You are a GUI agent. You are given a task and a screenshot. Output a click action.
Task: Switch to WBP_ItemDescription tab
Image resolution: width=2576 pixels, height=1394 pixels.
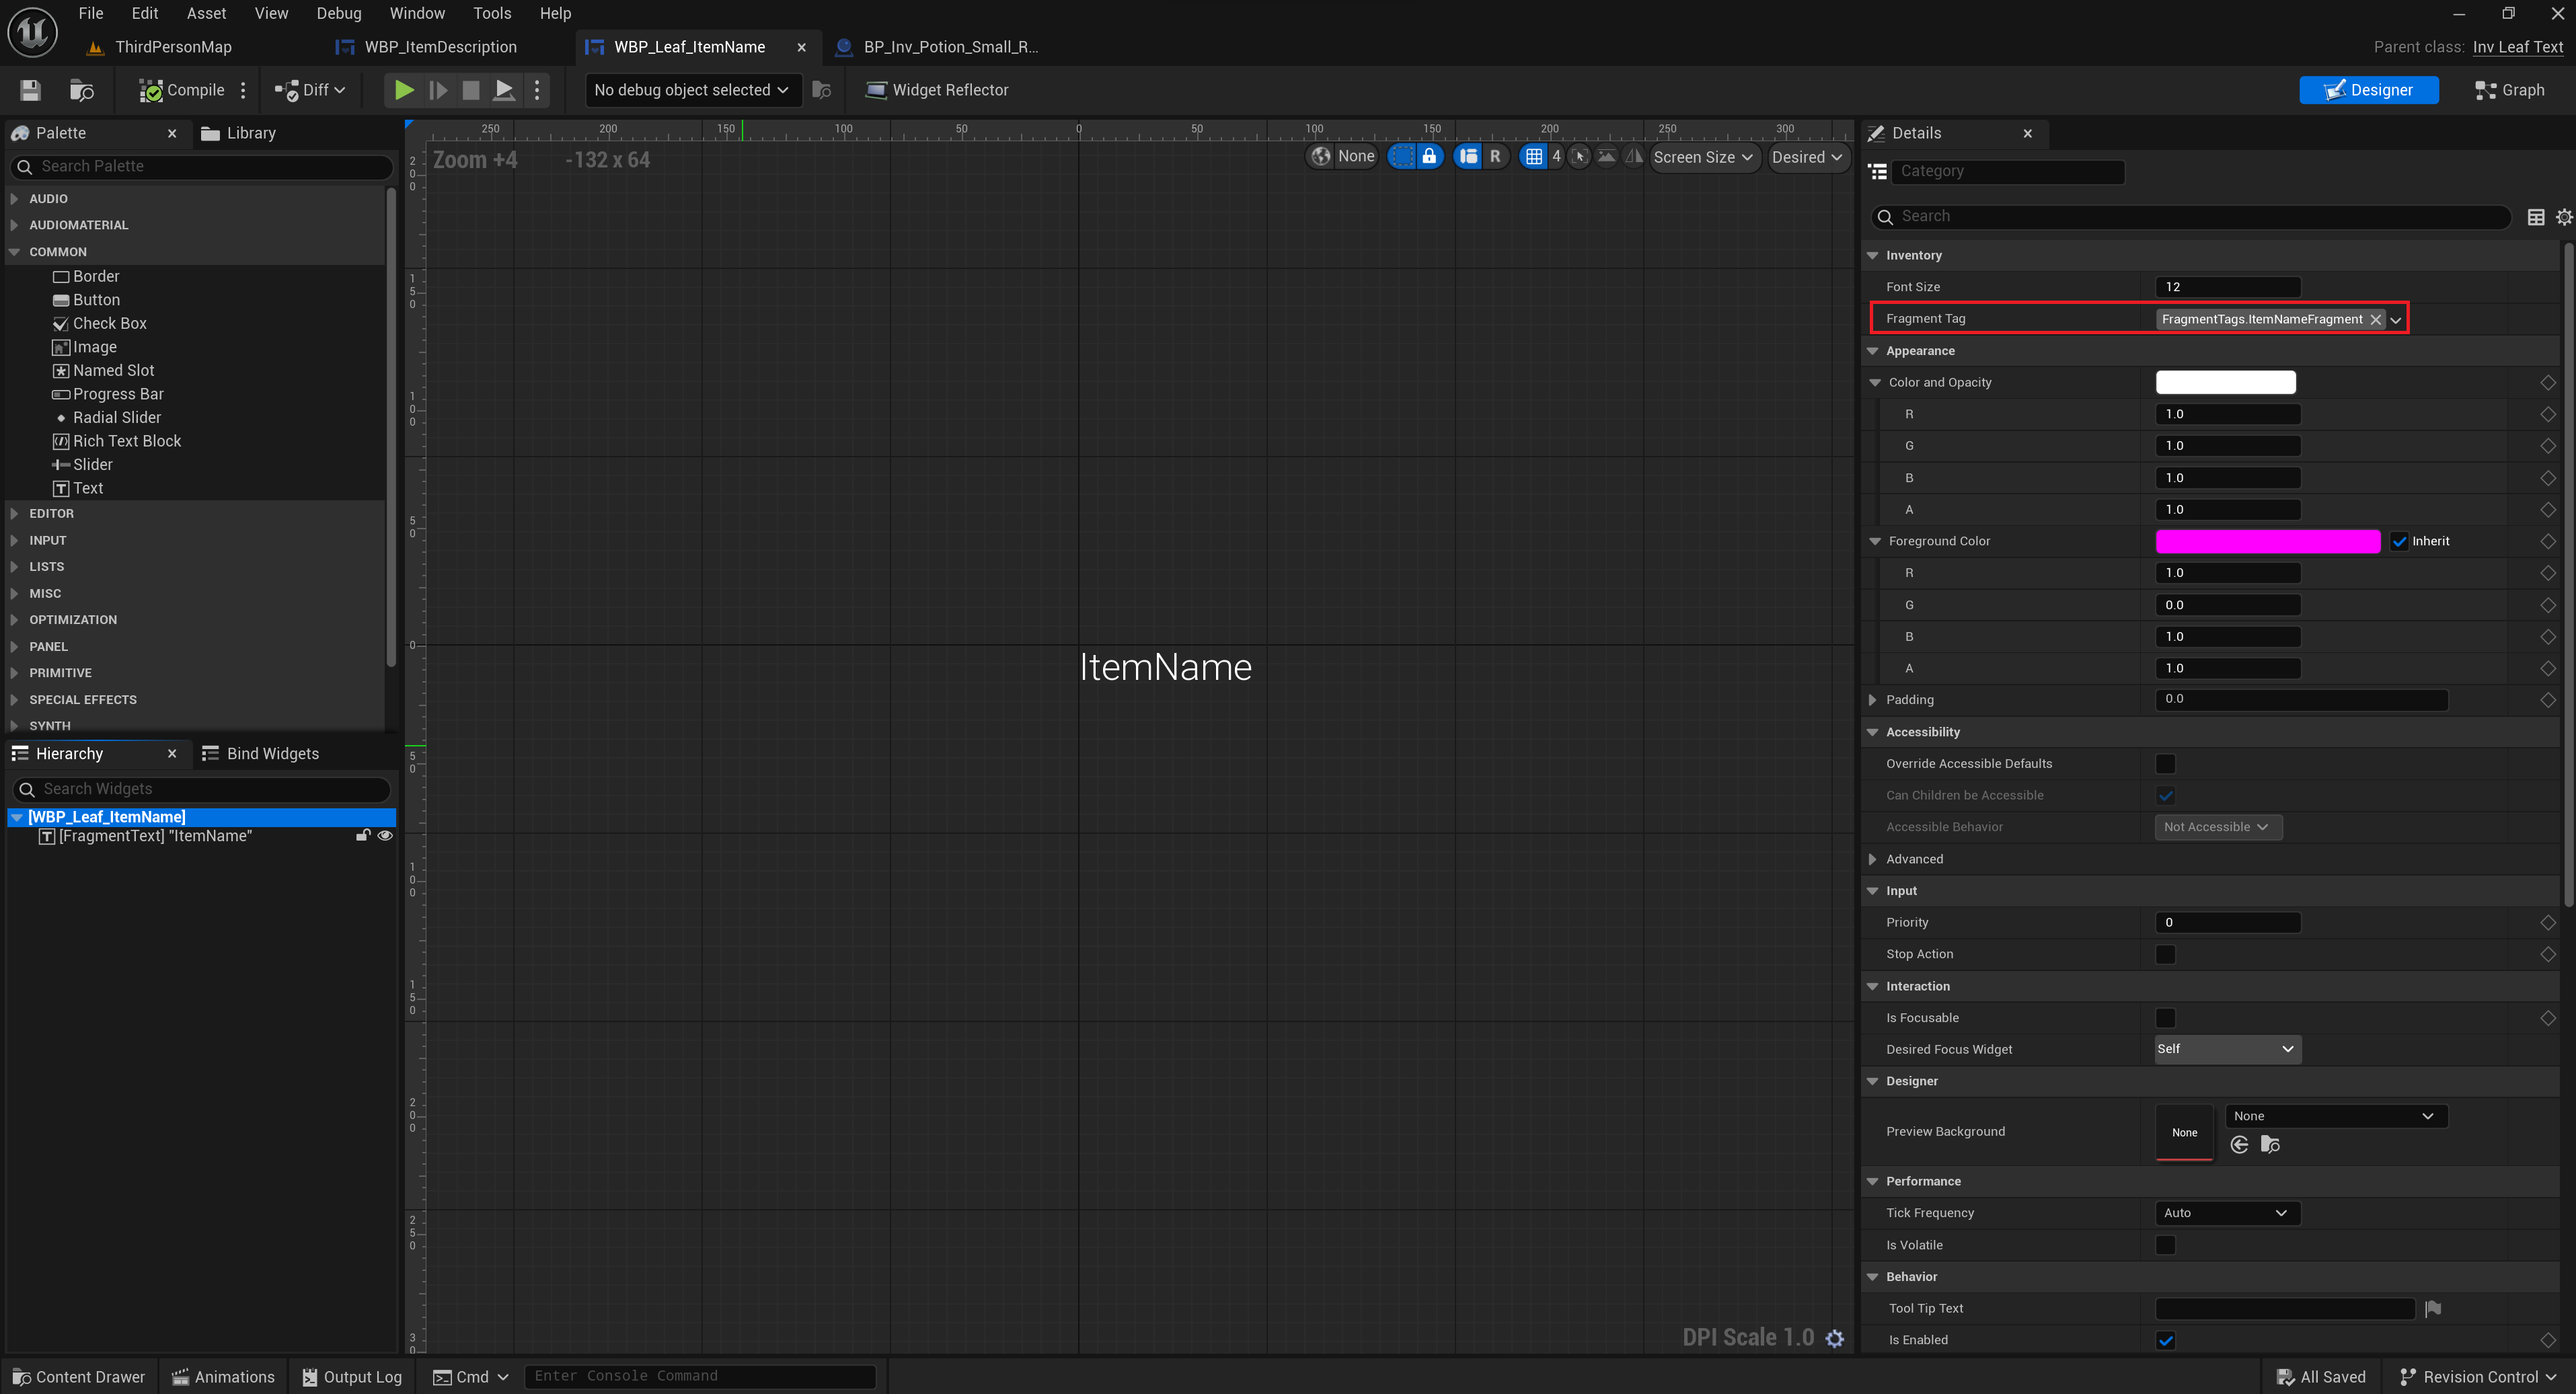point(440,47)
